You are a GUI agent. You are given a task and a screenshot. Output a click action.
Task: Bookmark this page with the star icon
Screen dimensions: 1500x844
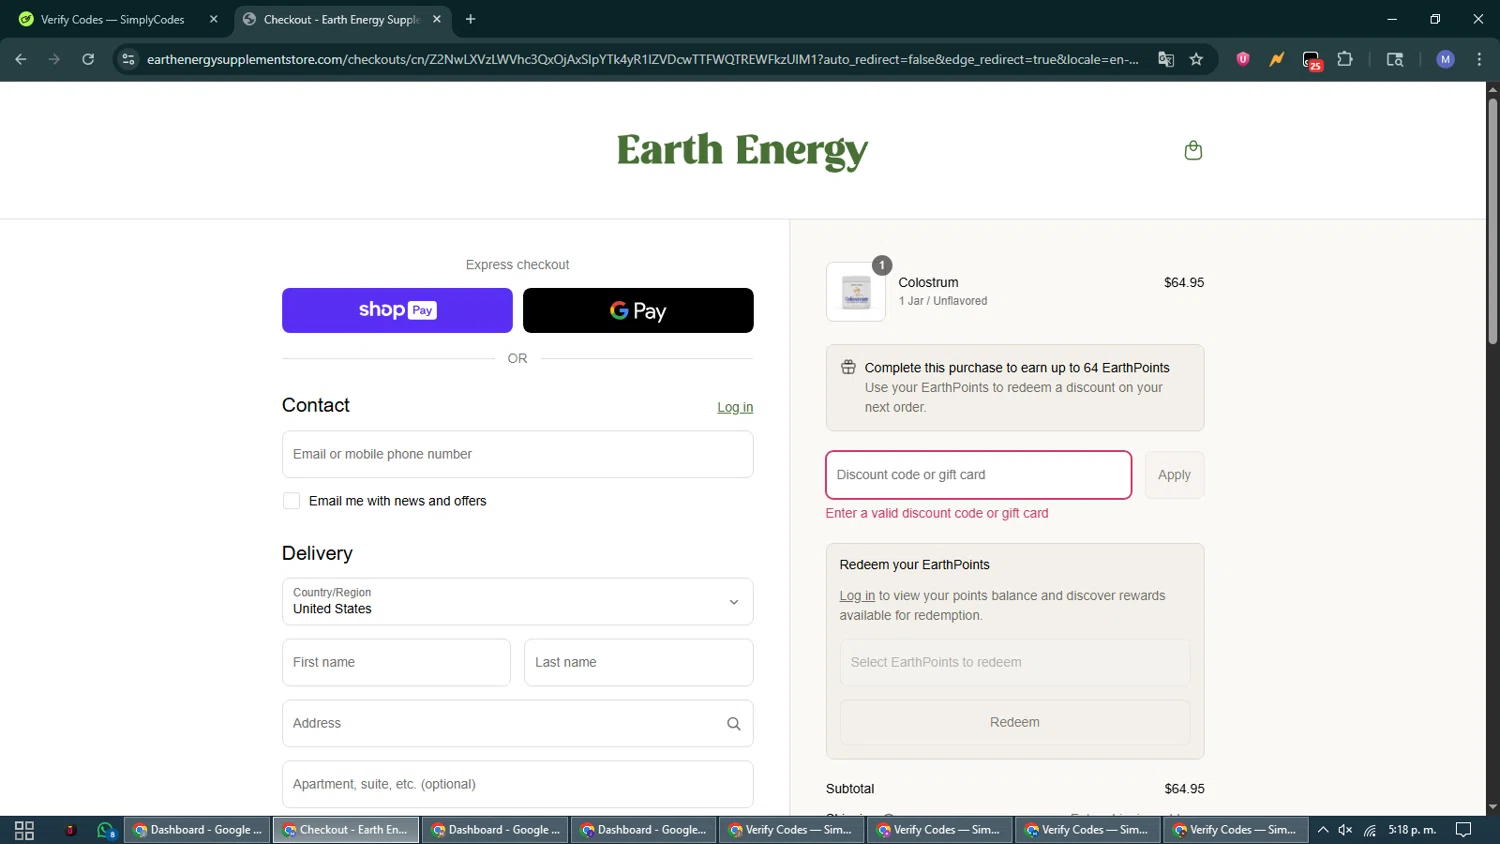1196,59
